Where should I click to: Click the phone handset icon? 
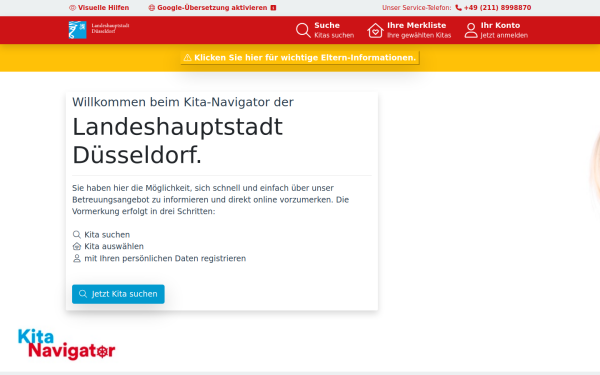click(x=458, y=8)
